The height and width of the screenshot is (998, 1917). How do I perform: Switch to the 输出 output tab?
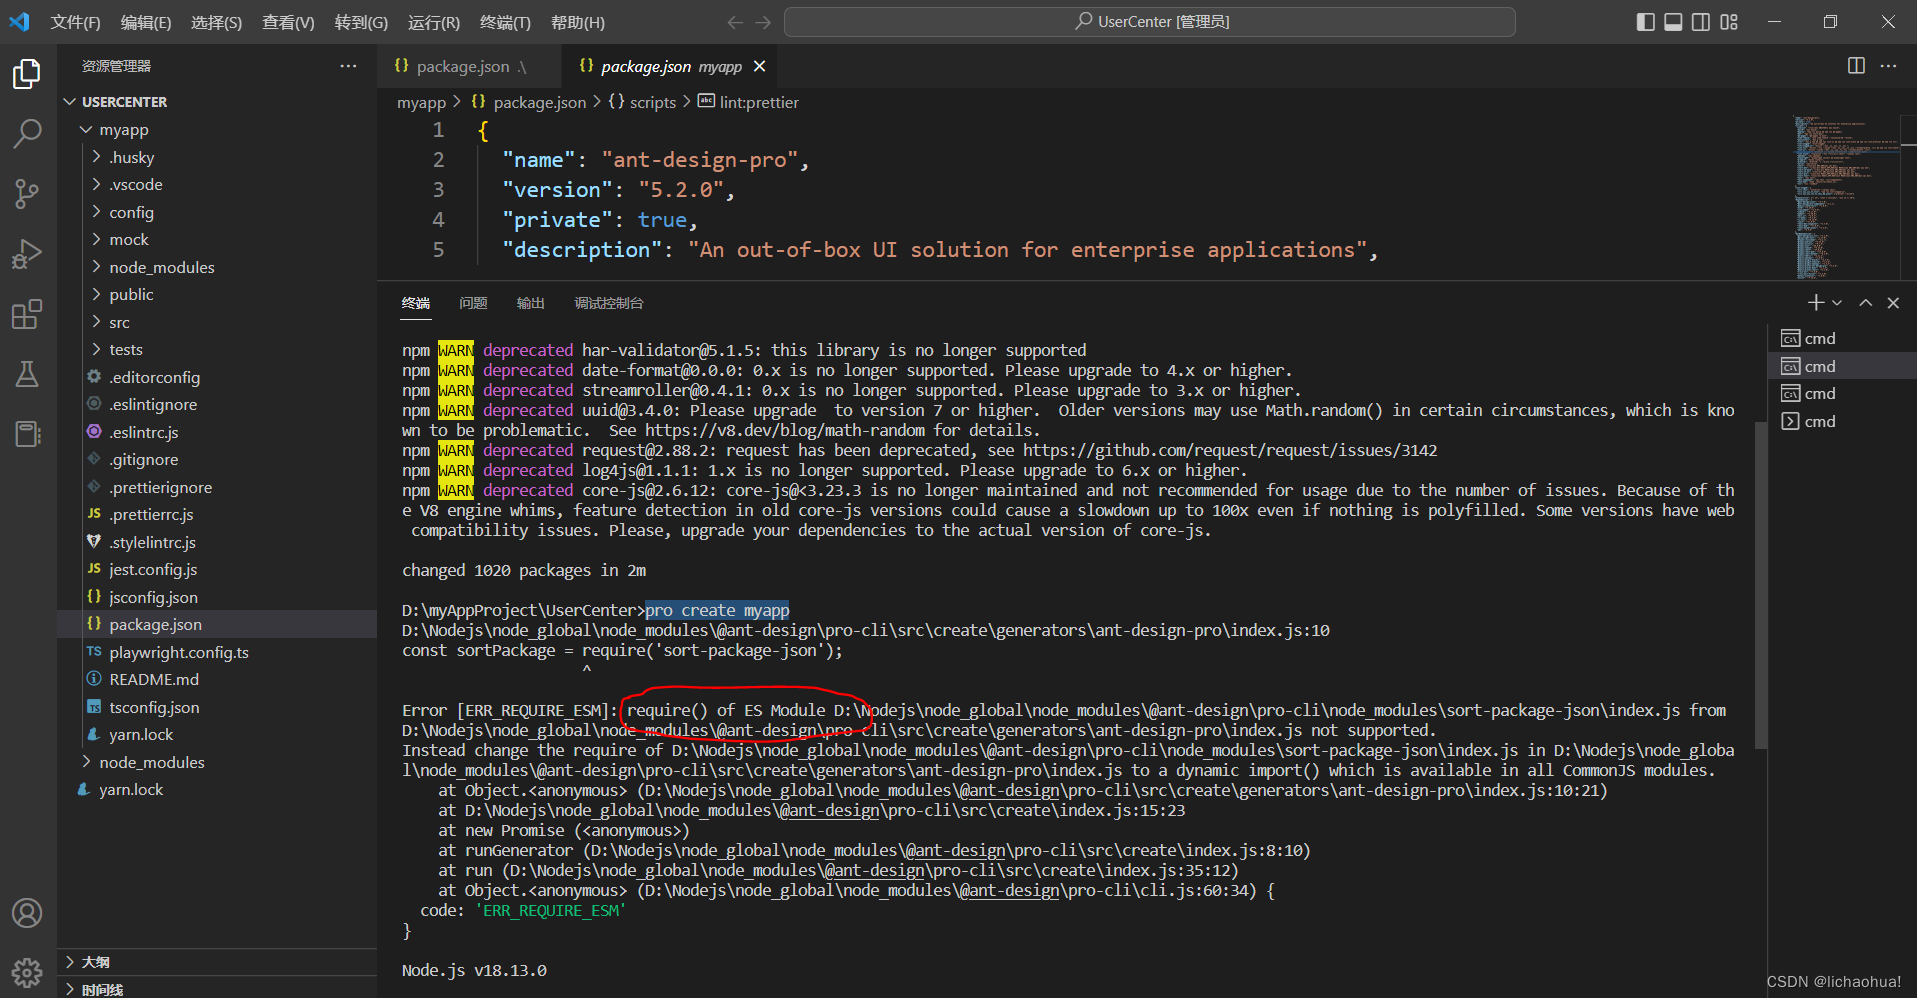(530, 303)
